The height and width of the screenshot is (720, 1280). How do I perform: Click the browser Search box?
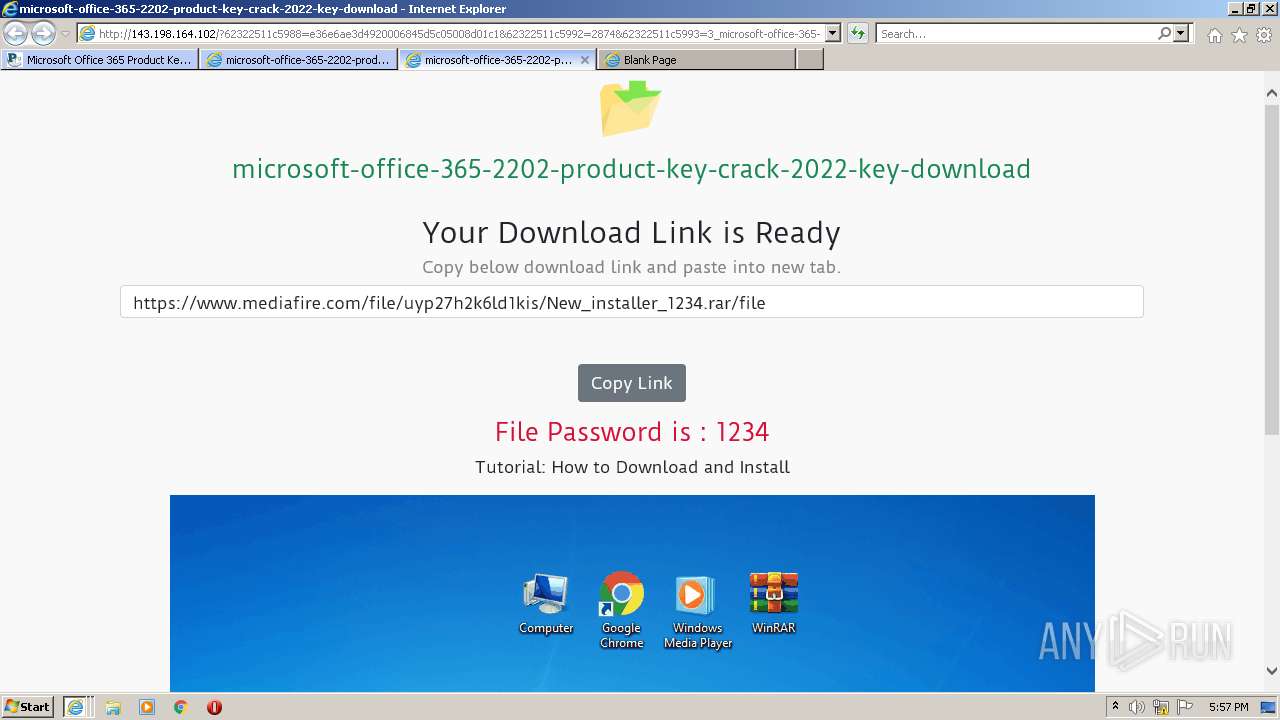click(x=1016, y=34)
